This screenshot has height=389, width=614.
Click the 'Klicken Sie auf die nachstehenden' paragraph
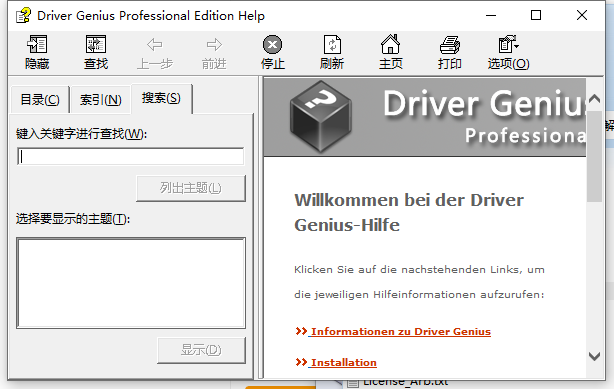pos(419,282)
